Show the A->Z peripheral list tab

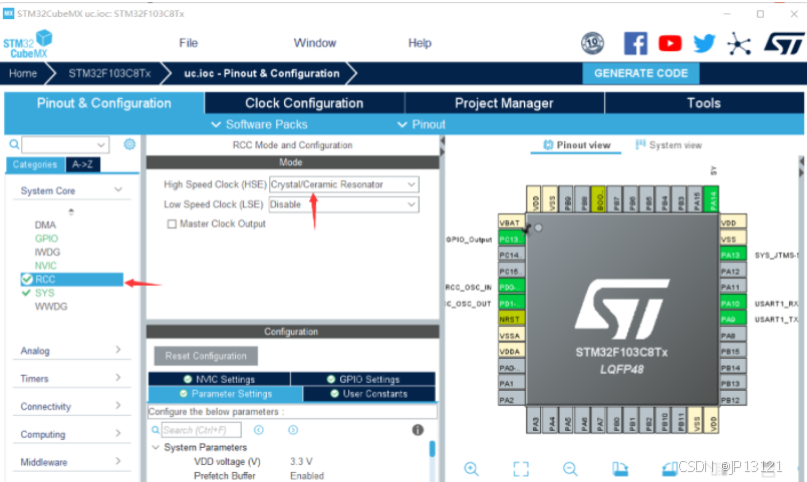(x=82, y=165)
